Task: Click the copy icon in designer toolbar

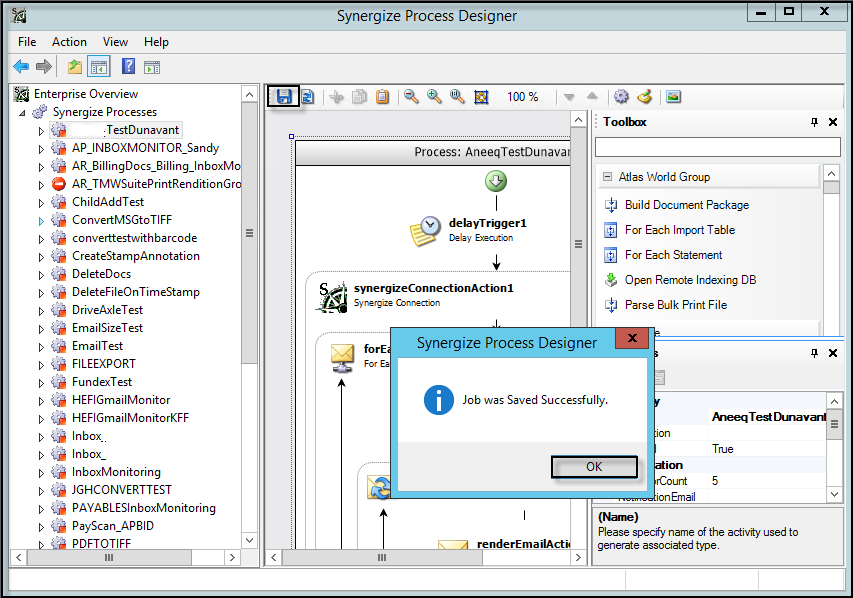Action: click(x=360, y=97)
